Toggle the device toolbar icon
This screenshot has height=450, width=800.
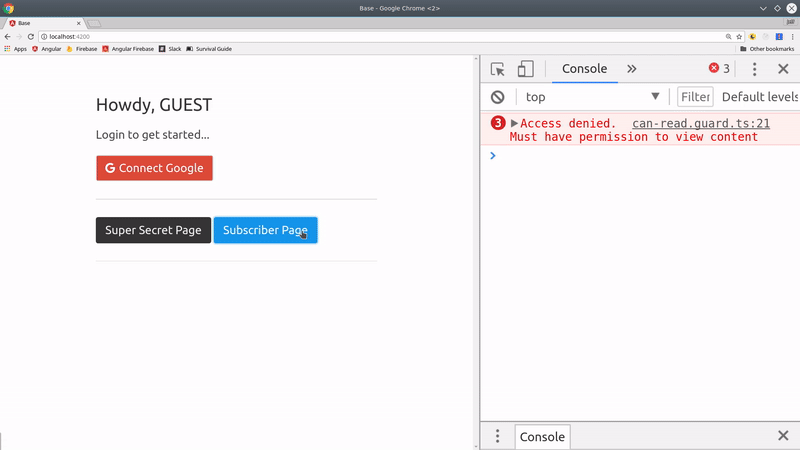pyautogui.click(x=525, y=69)
